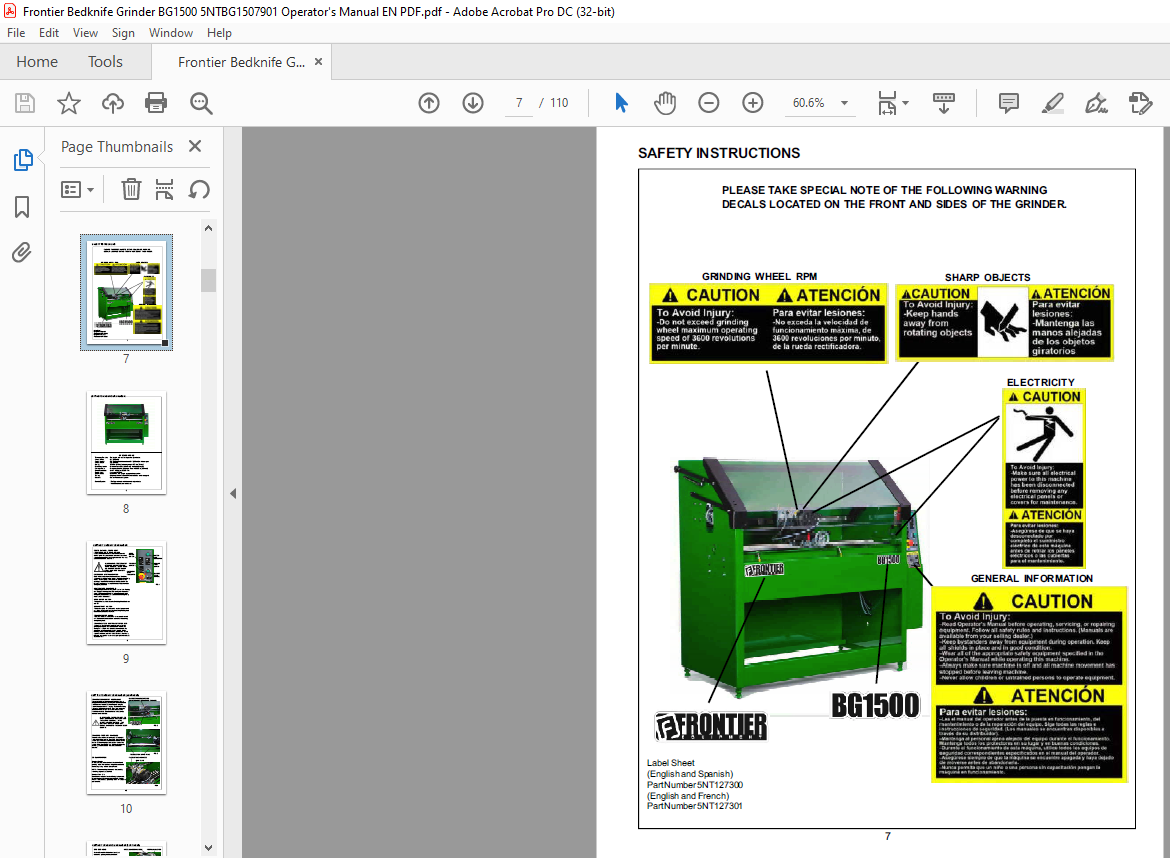This screenshot has width=1170, height=858.
Task: Click the ELECTRICITY label text
Action: tap(1040, 382)
